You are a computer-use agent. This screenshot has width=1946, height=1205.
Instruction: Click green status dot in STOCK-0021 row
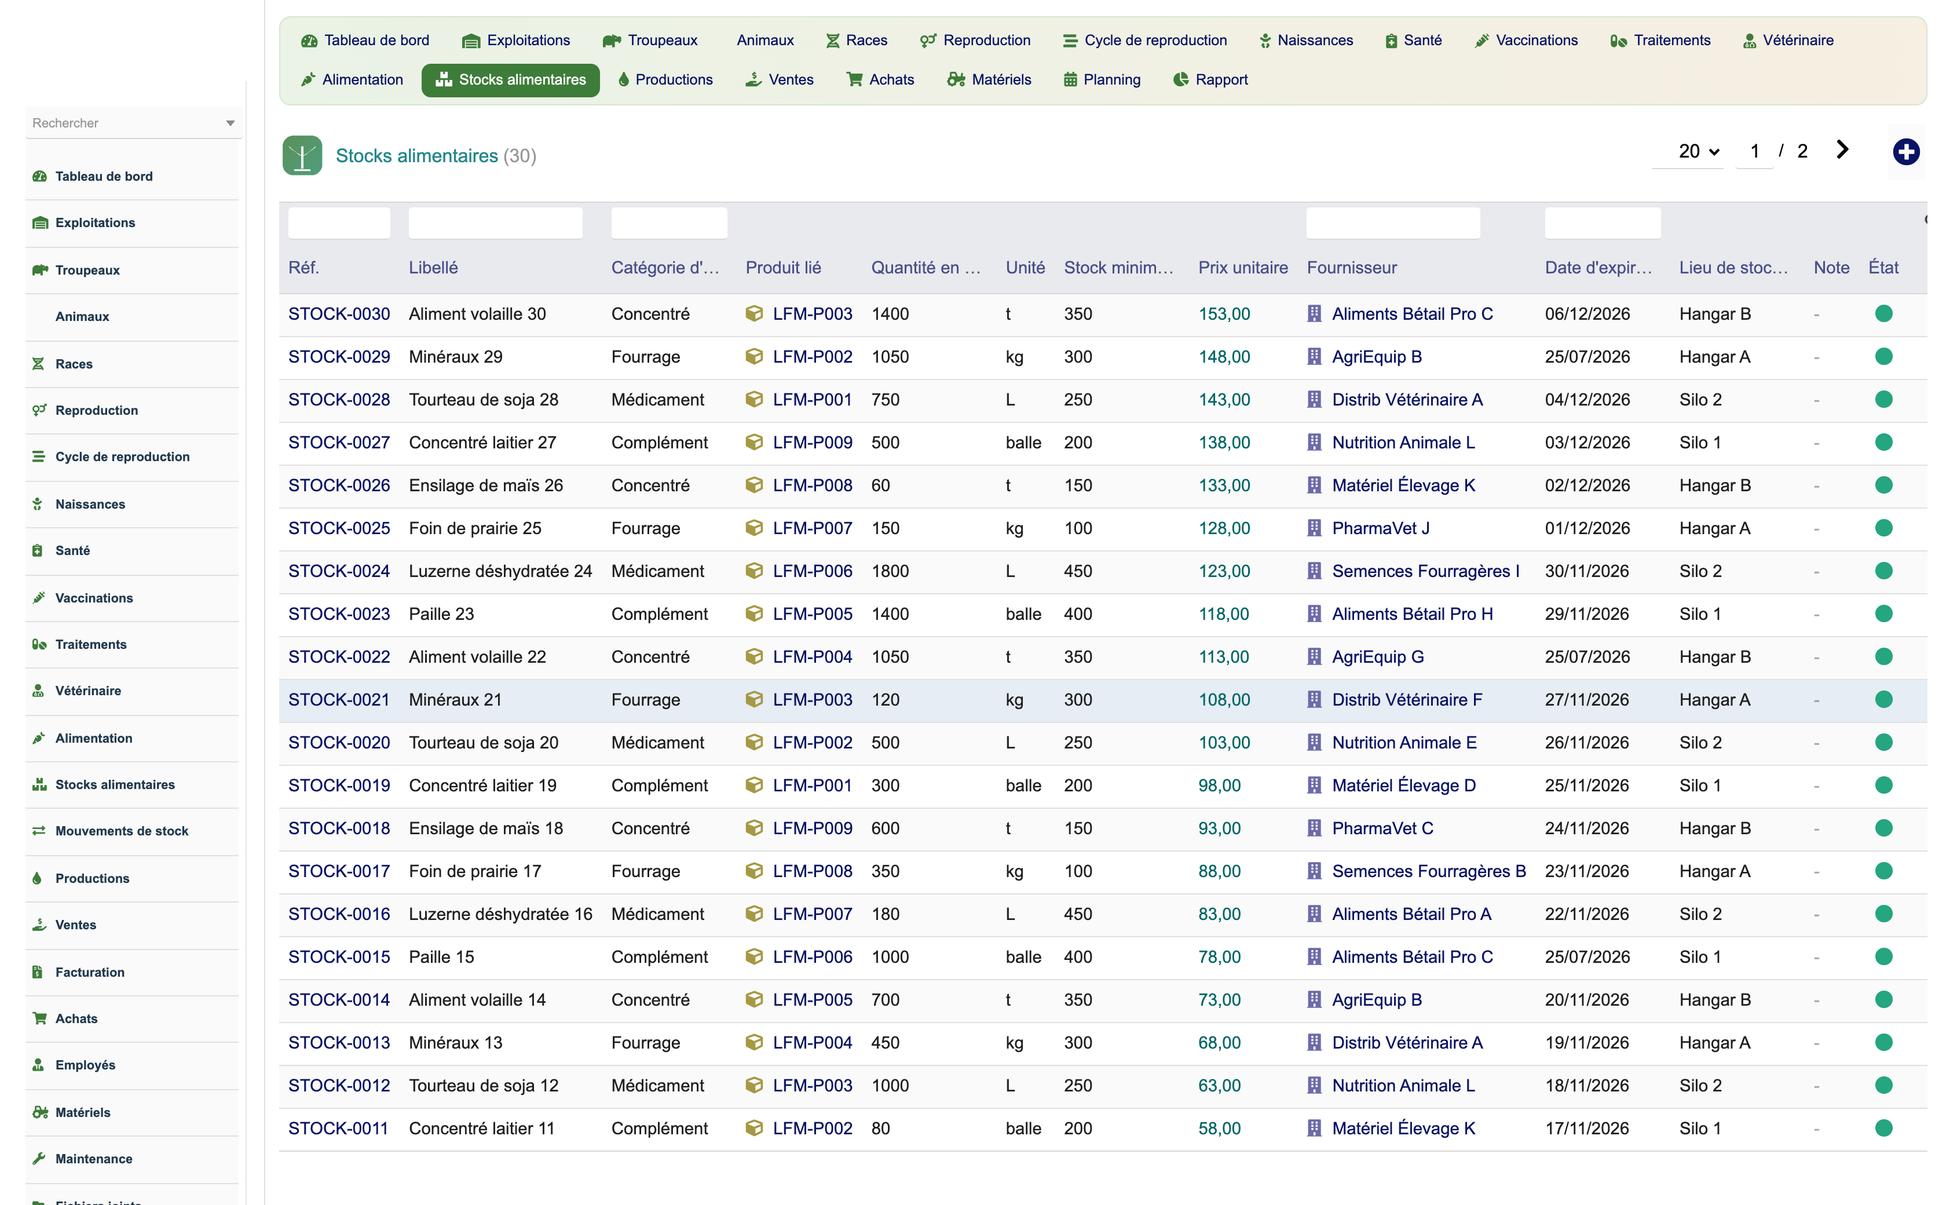(1884, 700)
